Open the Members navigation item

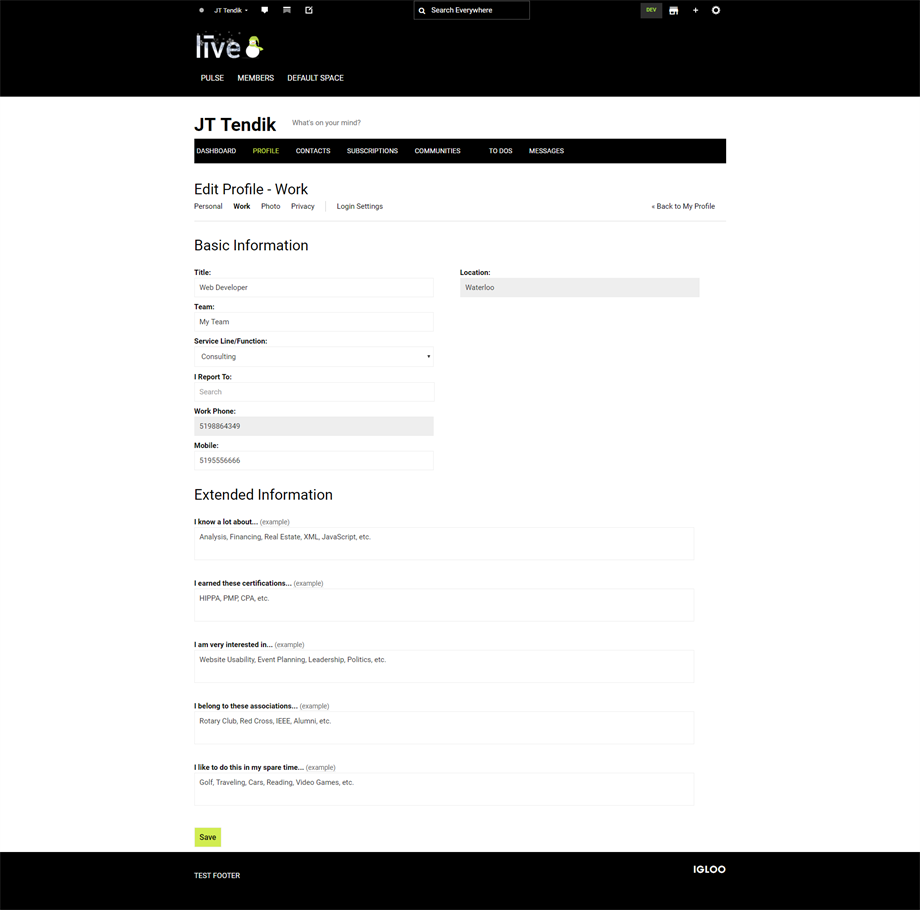coord(255,78)
